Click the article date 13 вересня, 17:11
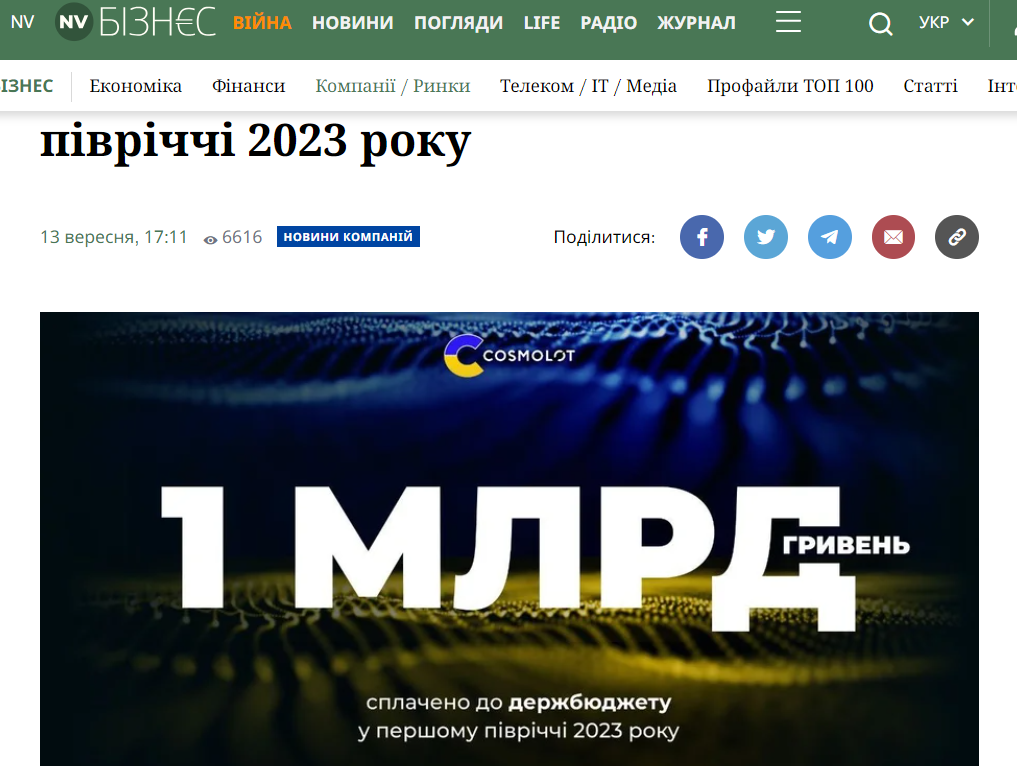Screen dimensions: 1017x766 click(x=114, y=237)
